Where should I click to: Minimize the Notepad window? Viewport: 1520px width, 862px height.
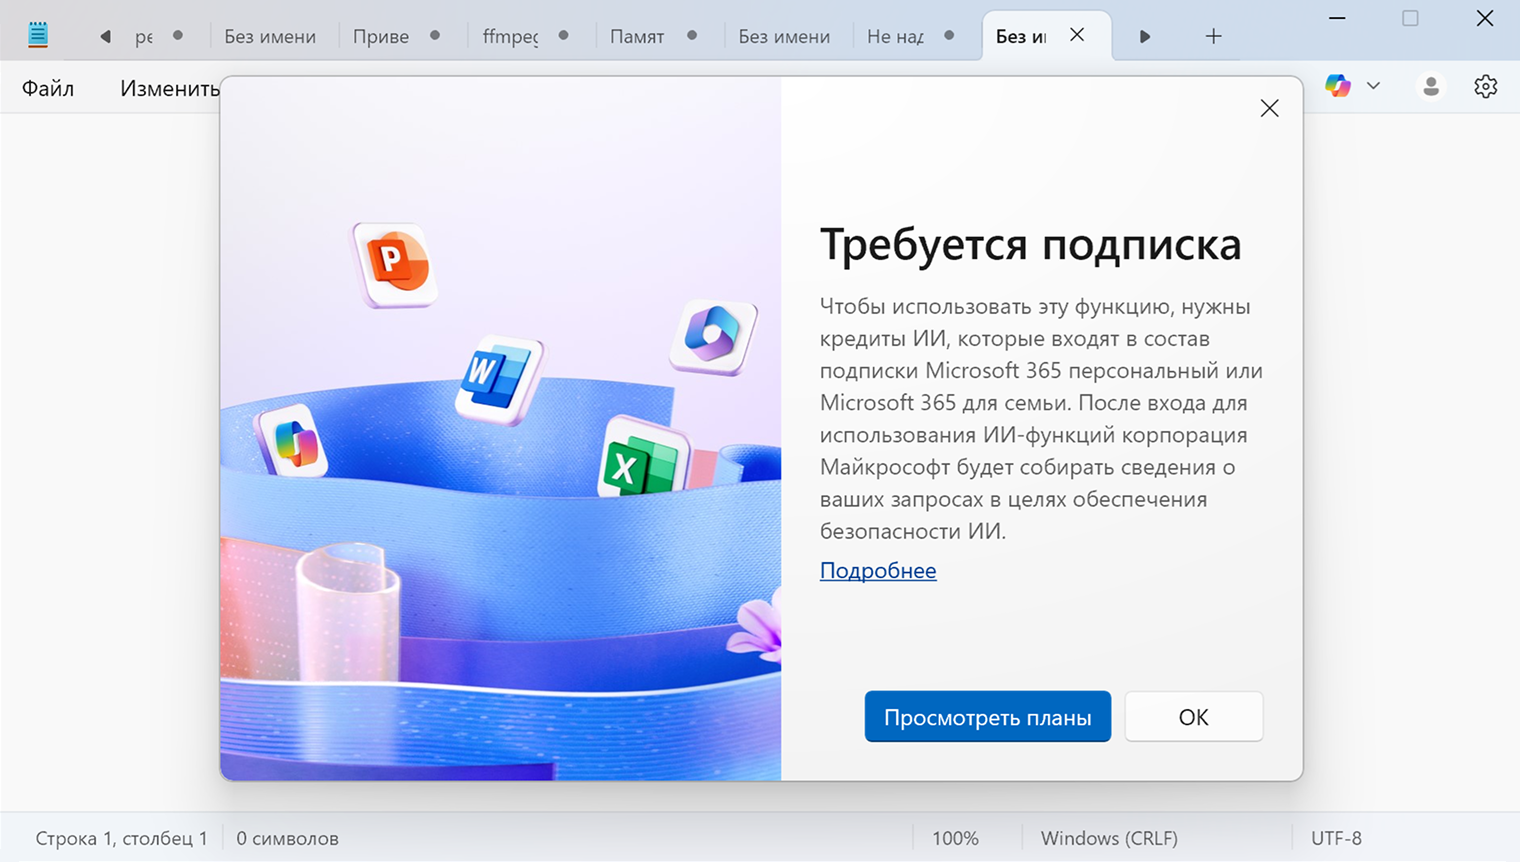1337,18
